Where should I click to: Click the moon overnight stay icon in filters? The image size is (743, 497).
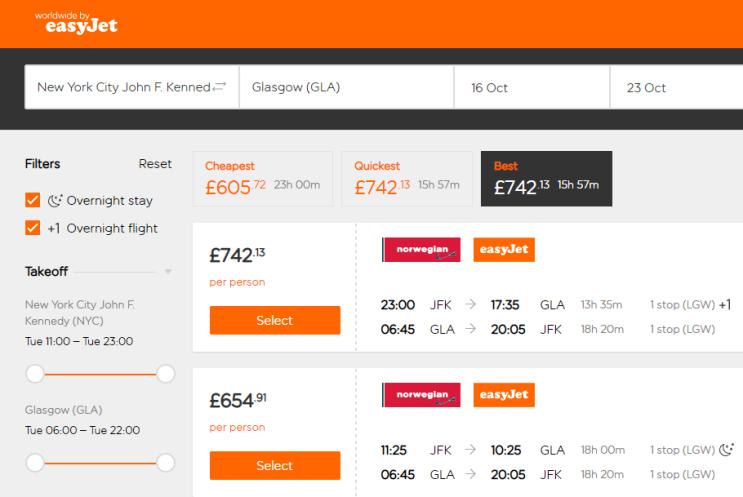point(55,200)
